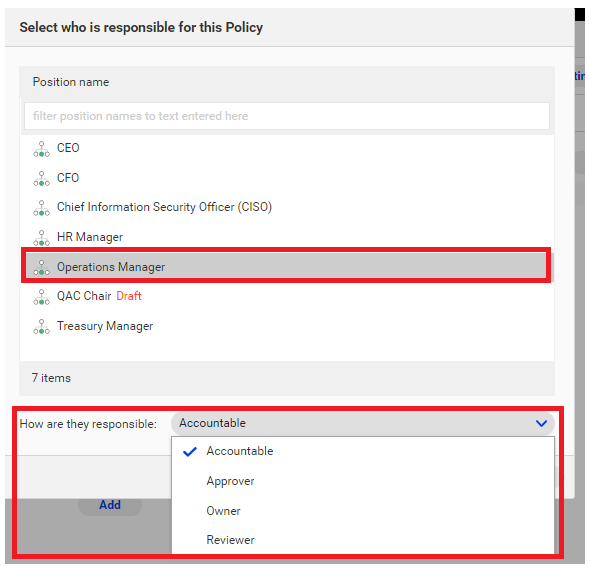Choose Approver from the dropdown list
Viewport: 590px width, 569px height.
click(230, 481)
